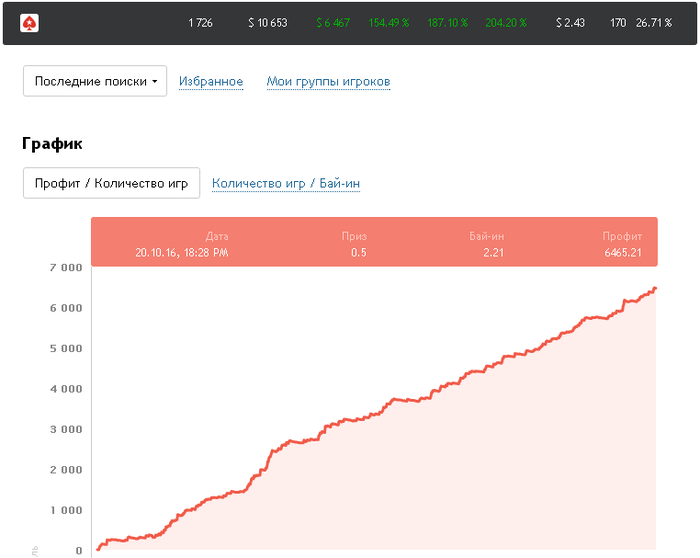Open the Избранное link

pyautogui.click(x=211, y=81)
